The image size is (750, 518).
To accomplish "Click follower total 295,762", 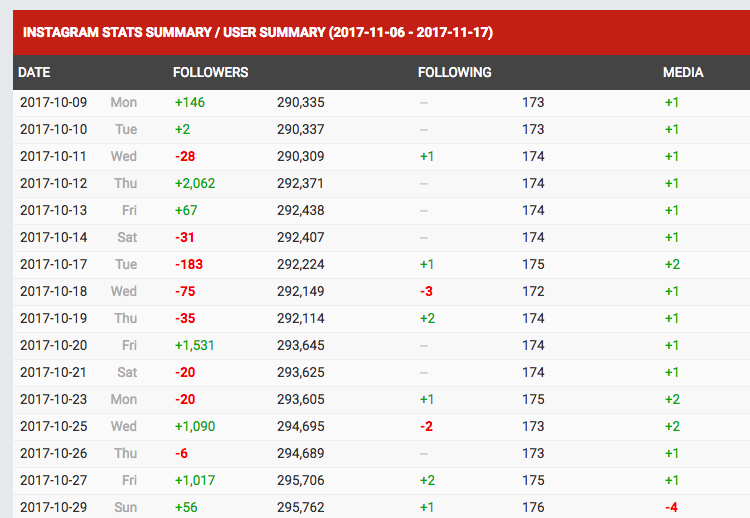I will 300,507.
